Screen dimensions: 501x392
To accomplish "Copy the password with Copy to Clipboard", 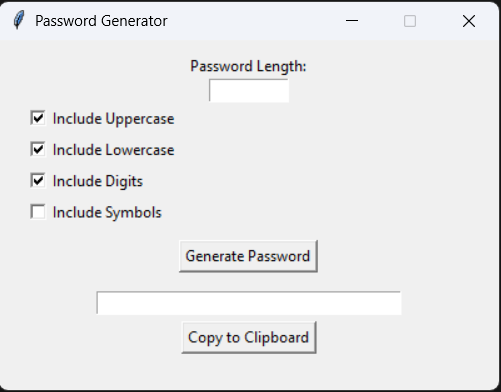I will [x=249, y=337].
